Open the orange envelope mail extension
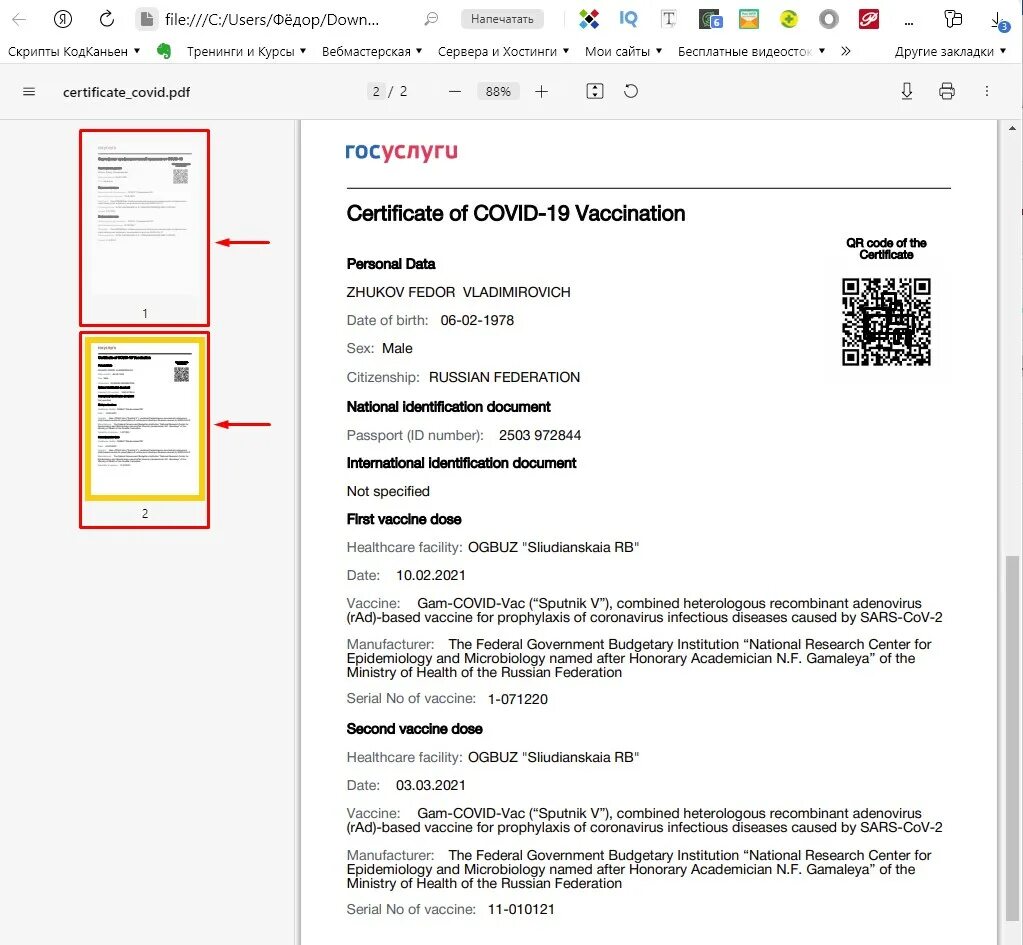Image resolution: width=1023 pixels, height=945 pixels. (749, 20)
